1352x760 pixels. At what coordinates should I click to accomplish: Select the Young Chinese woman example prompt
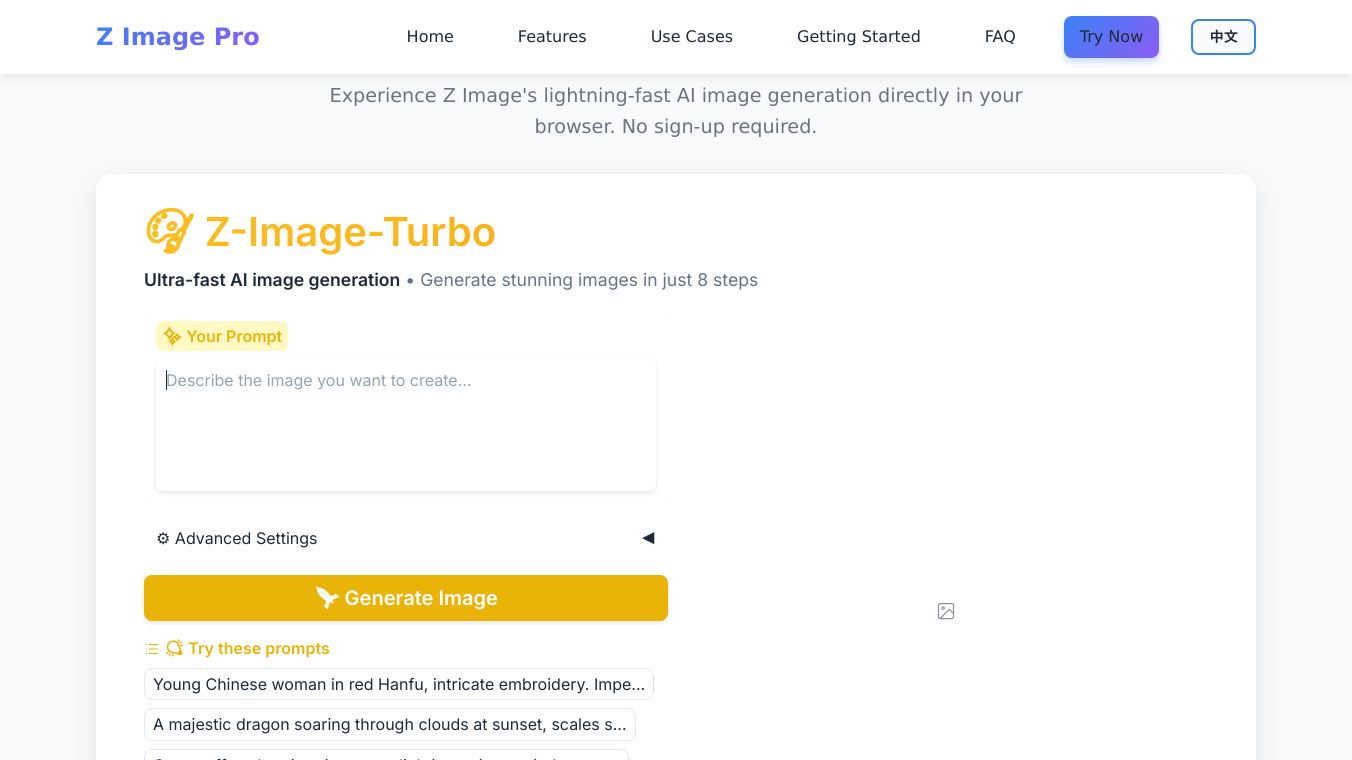click(399, 685)
